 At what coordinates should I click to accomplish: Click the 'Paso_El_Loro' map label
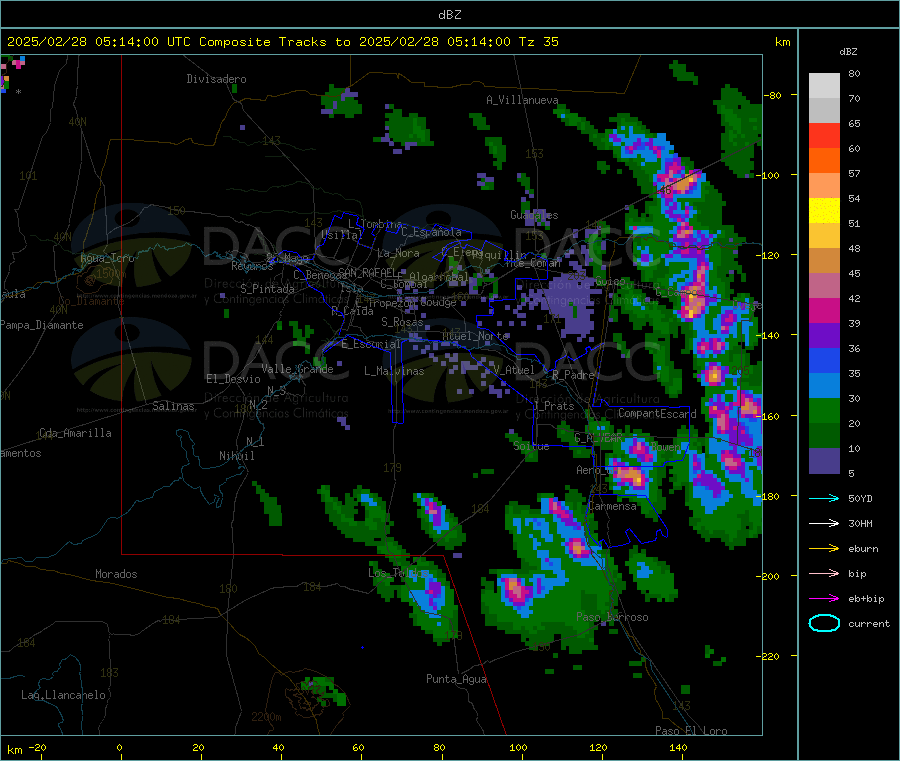[x=691, y=731]
